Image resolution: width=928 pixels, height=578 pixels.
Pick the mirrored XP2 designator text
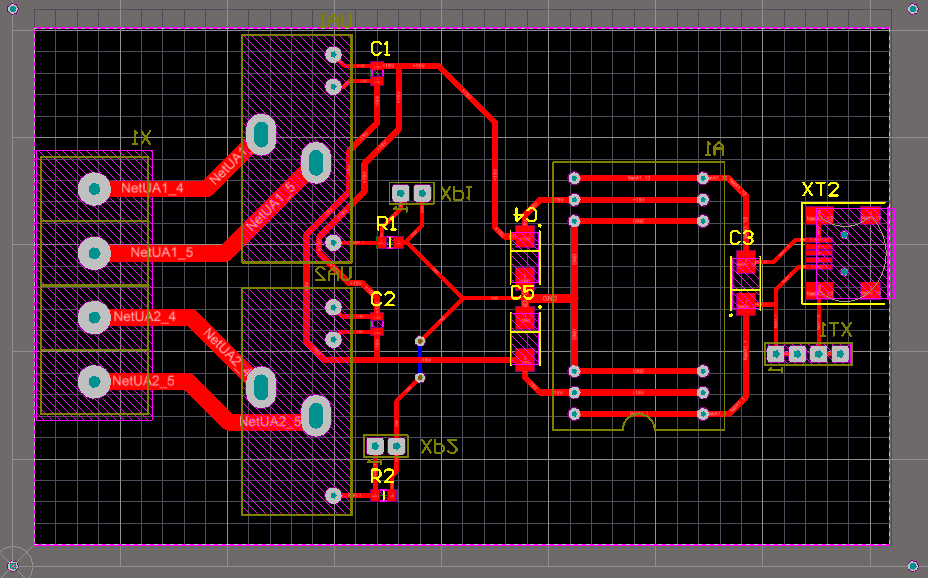439,447
